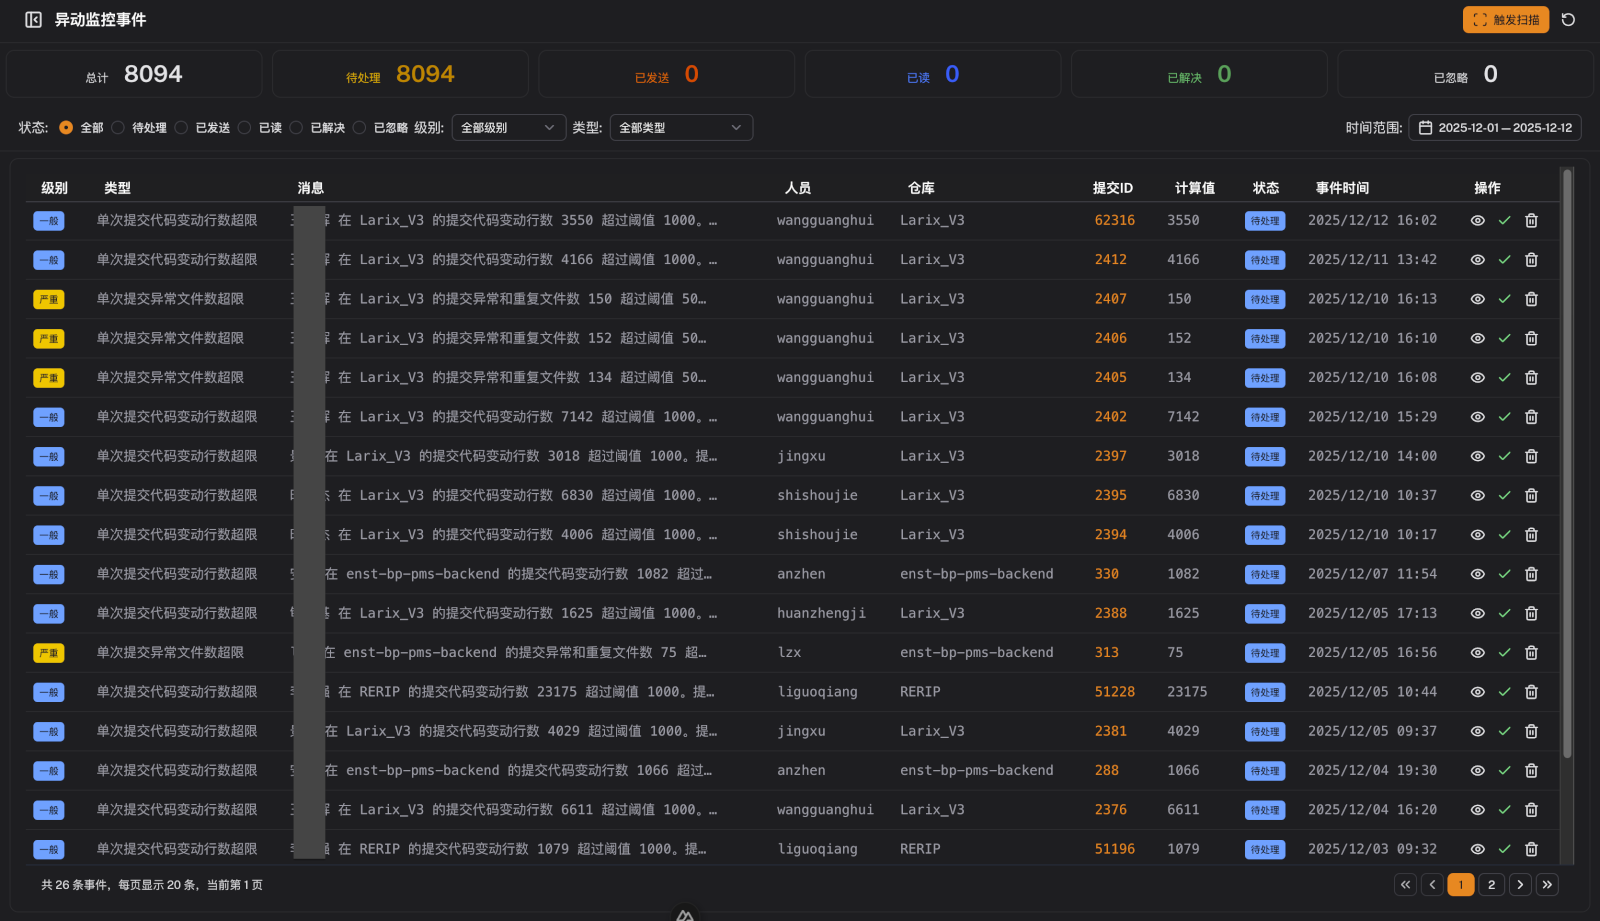Image resolution: width=1600 pixels, height=921 pixels.
Task: Click commit ID link 2376
Action: (1110, 810)
